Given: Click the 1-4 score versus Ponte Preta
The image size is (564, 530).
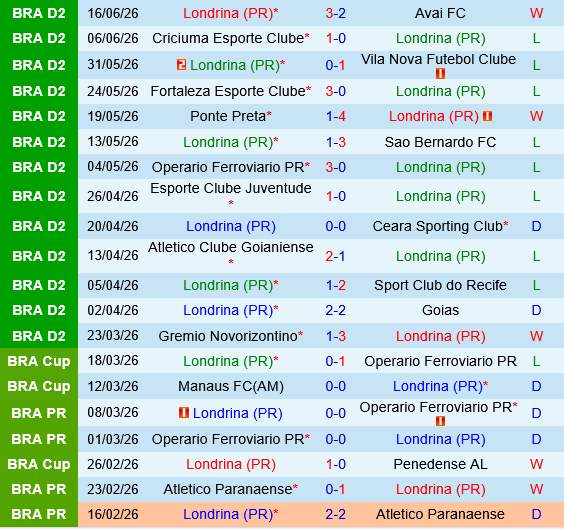Looking at the screenshot, I should (335, 116).
